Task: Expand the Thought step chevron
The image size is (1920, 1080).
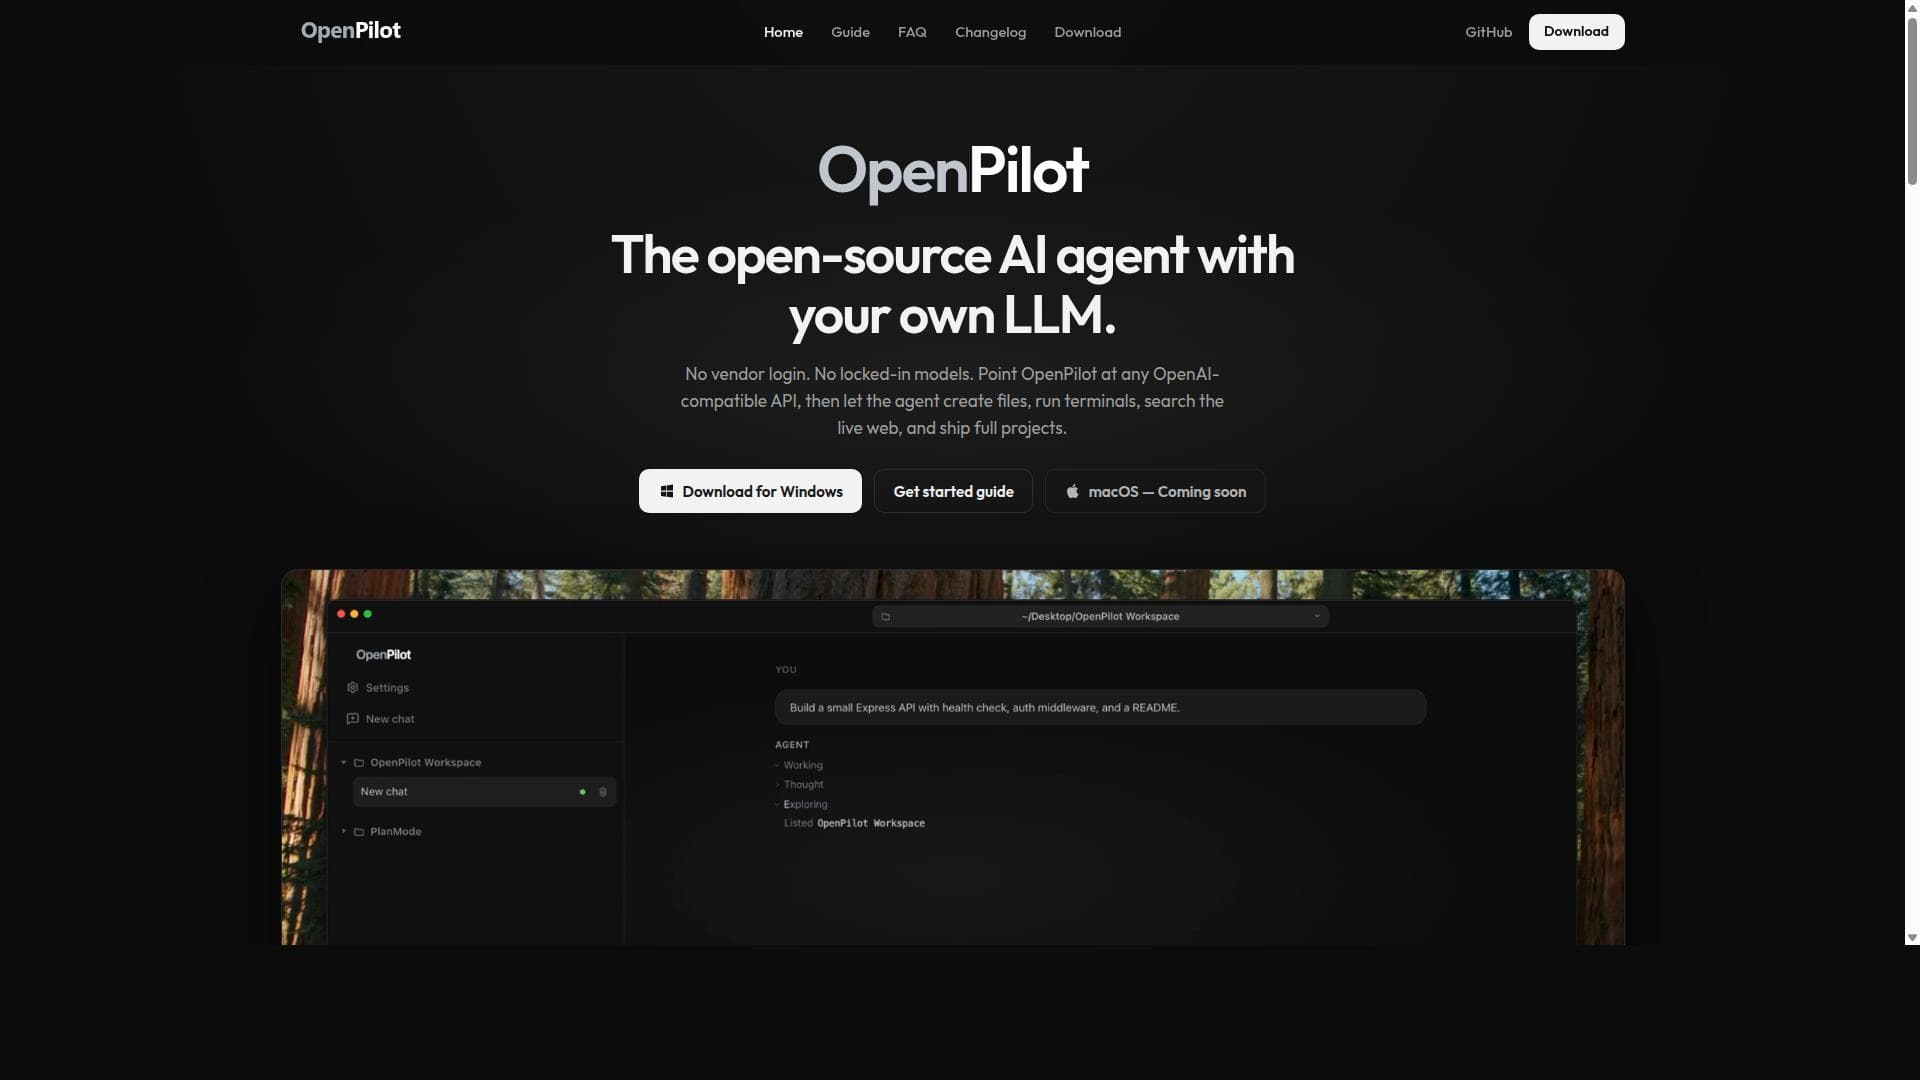Action: pos(777,785)
